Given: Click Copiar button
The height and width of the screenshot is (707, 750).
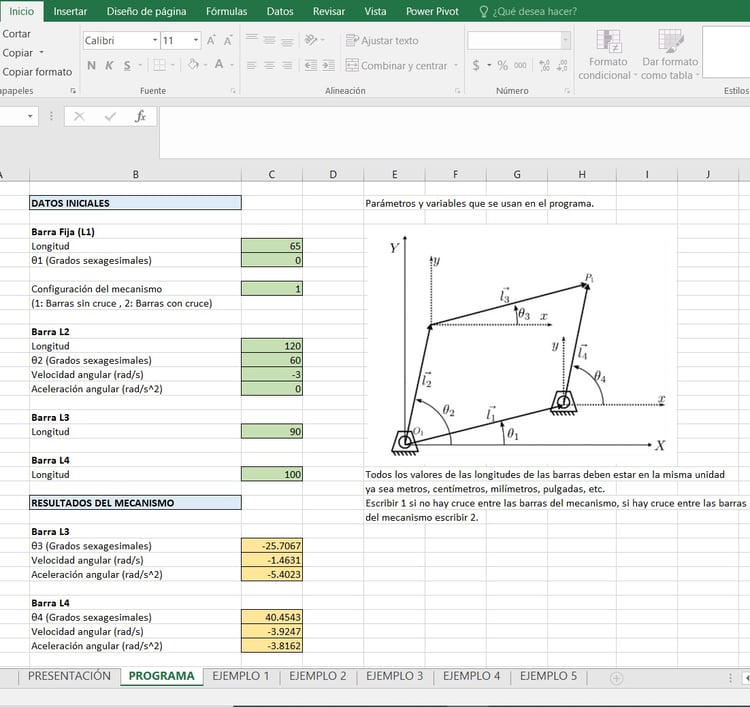Looking at the screenshot, I should click(x=18, y=53).
